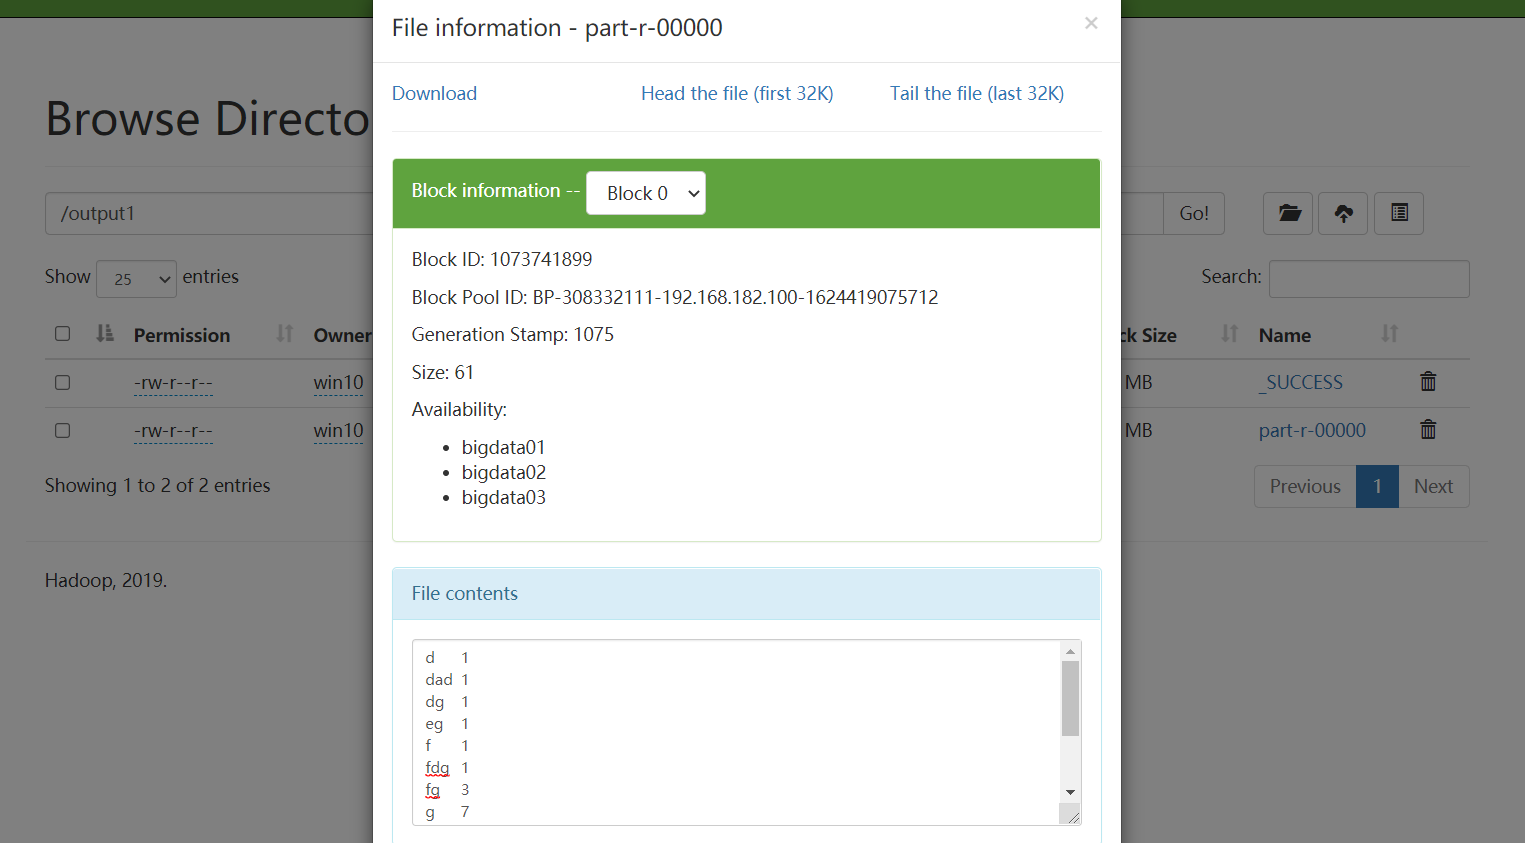Screen dimensions: 1525x843
Task: Open the part-r-00000 file link
Action: (x=1312, y=430)
